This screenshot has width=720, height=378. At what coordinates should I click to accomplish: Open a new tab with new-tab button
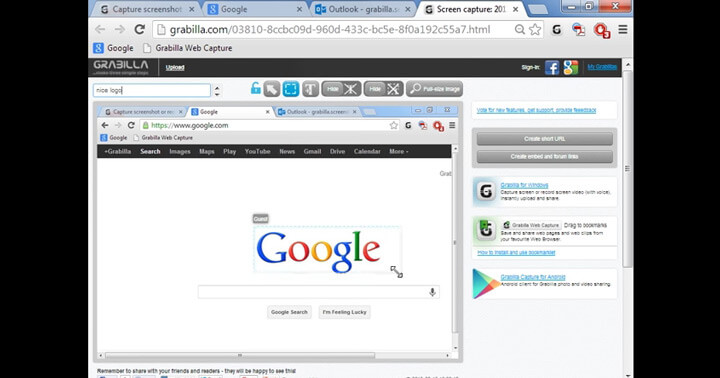537,9
